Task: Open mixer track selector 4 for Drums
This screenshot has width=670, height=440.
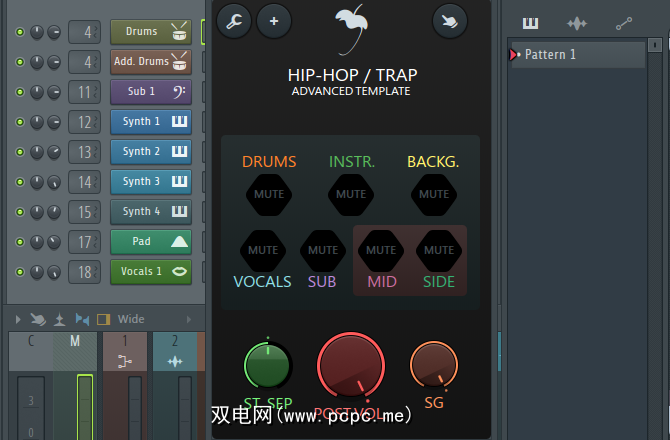Action: [x=85, y=32]
